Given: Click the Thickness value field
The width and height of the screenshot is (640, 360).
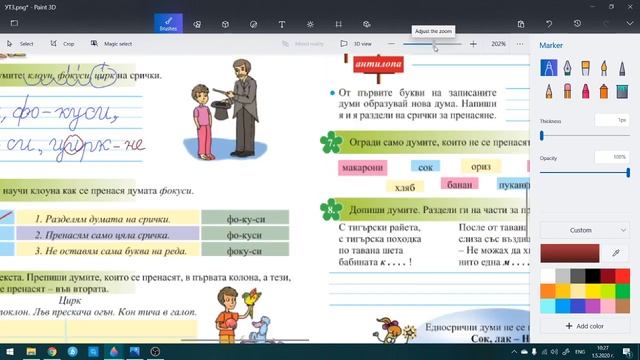Looking at the screenshot, I should pos(611,120).
